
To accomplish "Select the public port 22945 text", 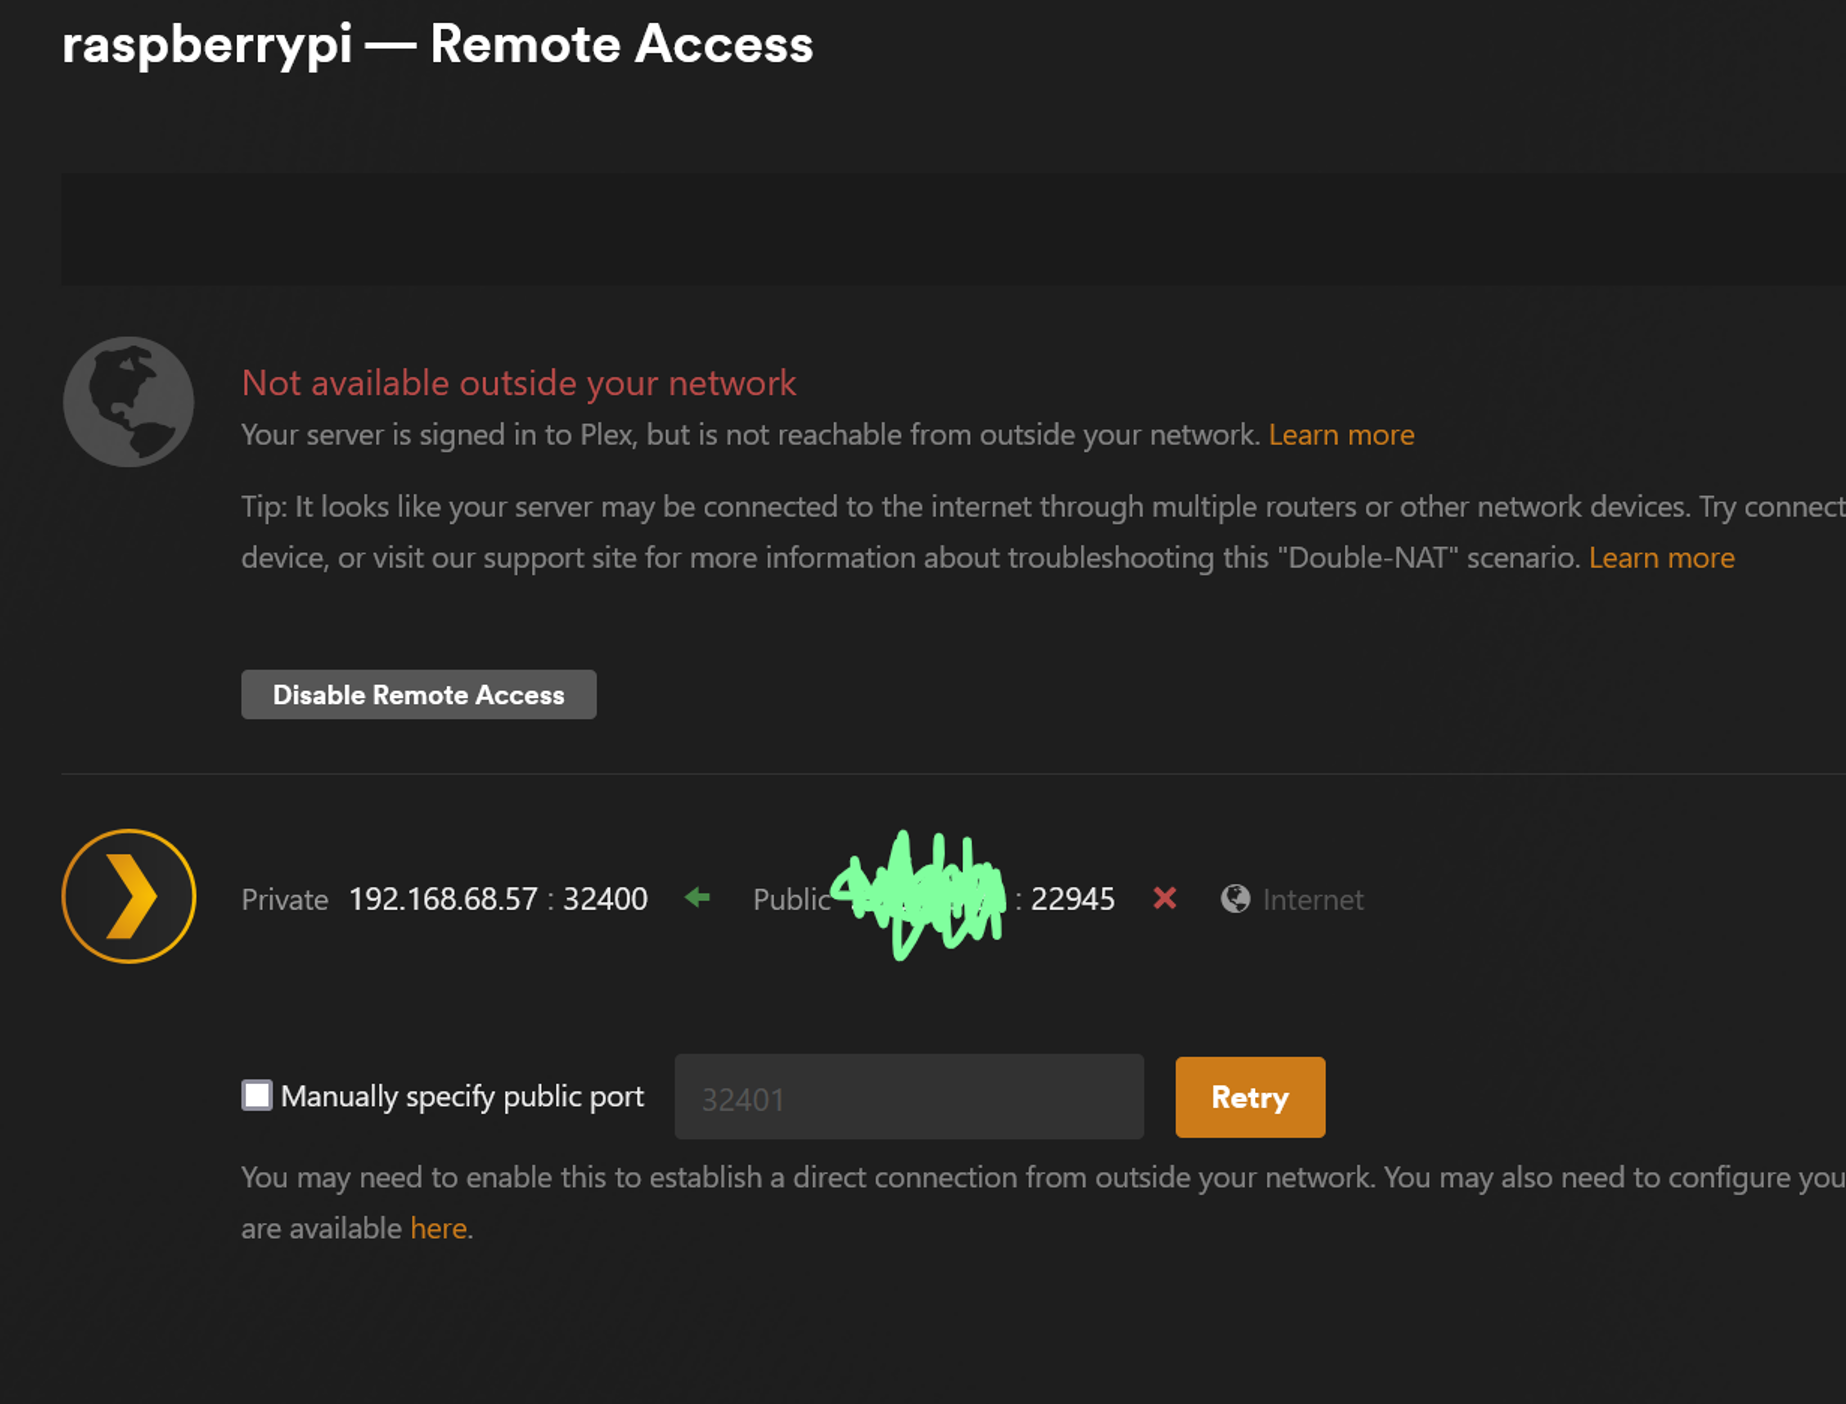I will pyautogui.click(x=1072, y=899).
